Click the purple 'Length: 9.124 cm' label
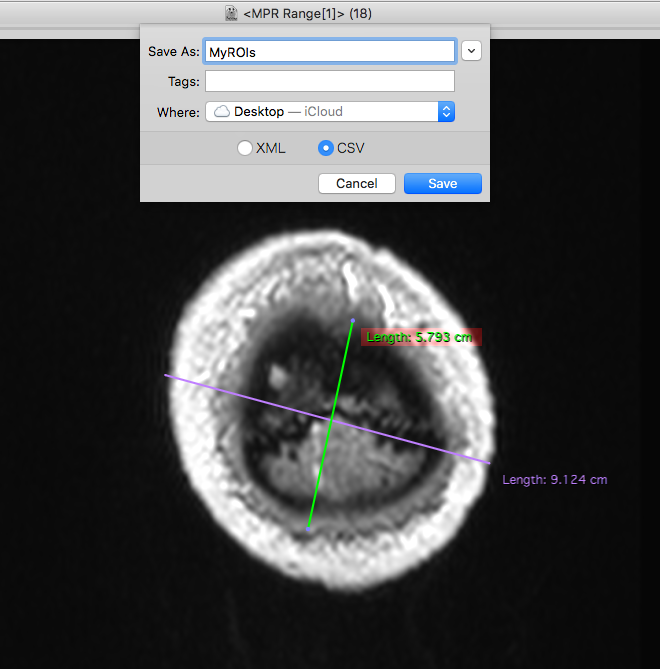 point(554,480)
